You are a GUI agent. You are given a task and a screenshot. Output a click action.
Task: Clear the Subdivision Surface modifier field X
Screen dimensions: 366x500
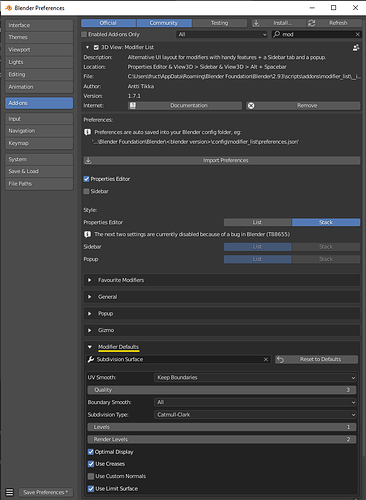tap(266, 359)
